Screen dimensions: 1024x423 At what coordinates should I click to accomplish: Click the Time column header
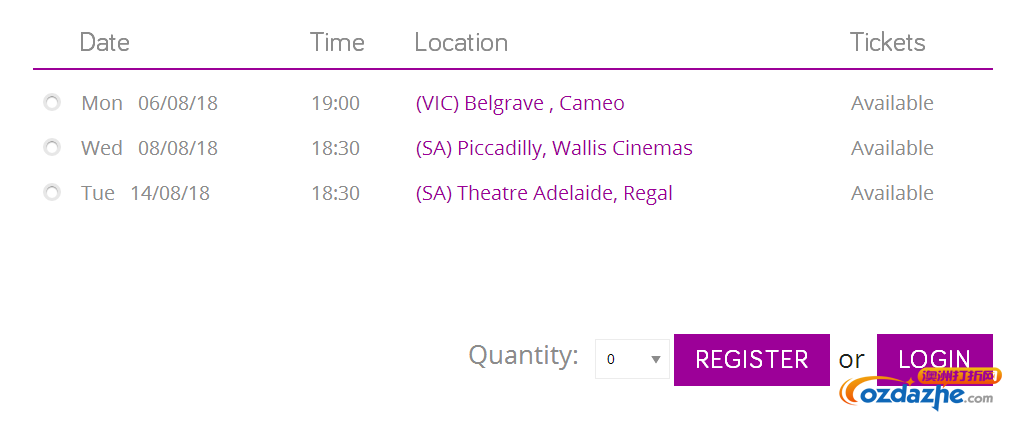coord(337,42)
